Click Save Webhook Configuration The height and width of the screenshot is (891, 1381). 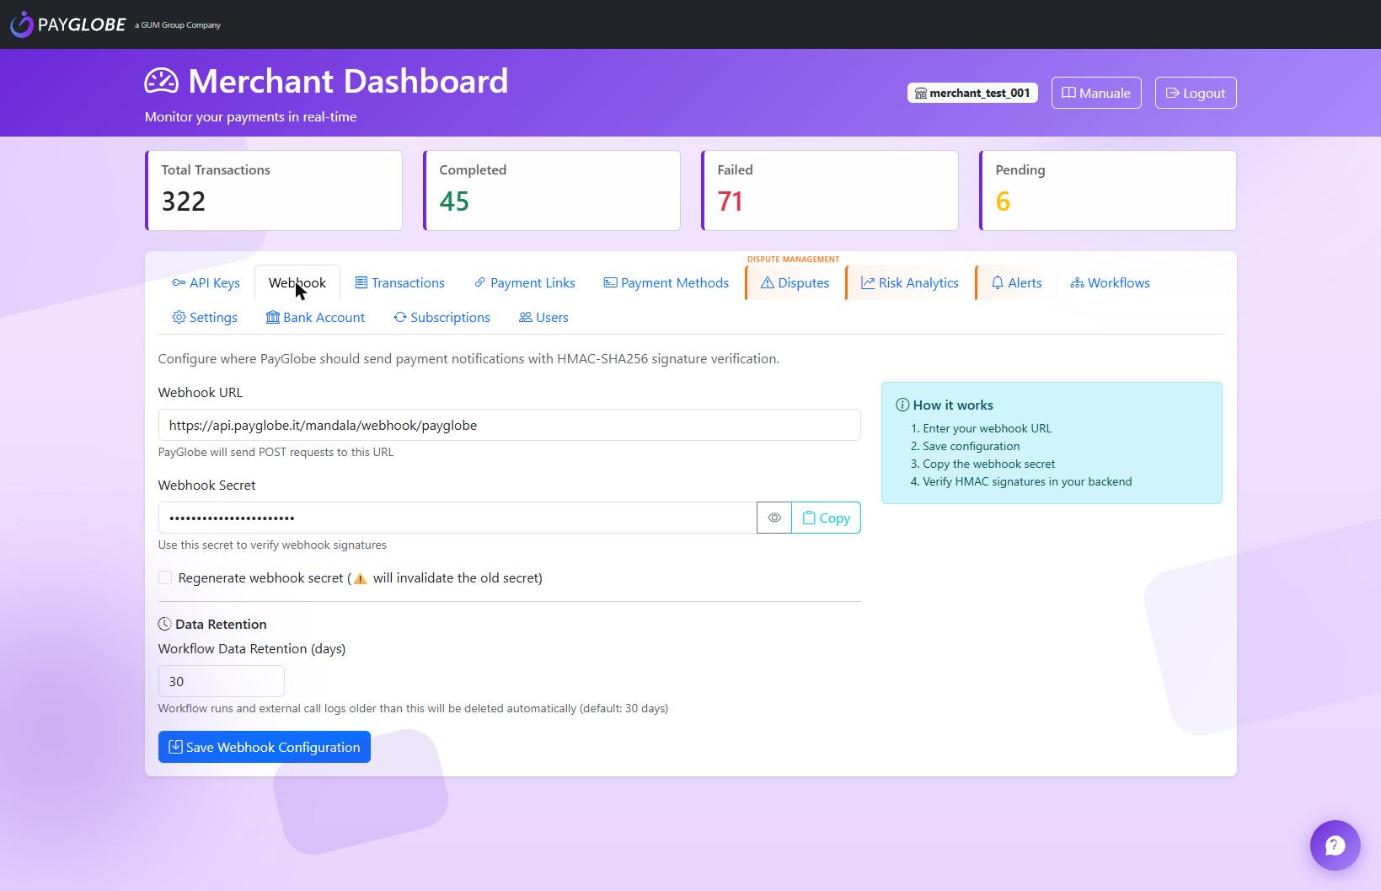click(264, 747)
